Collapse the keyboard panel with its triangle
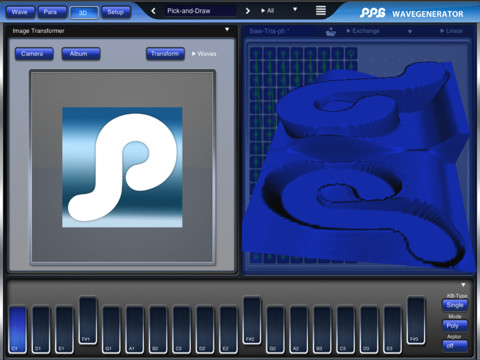 click(463, 285)
